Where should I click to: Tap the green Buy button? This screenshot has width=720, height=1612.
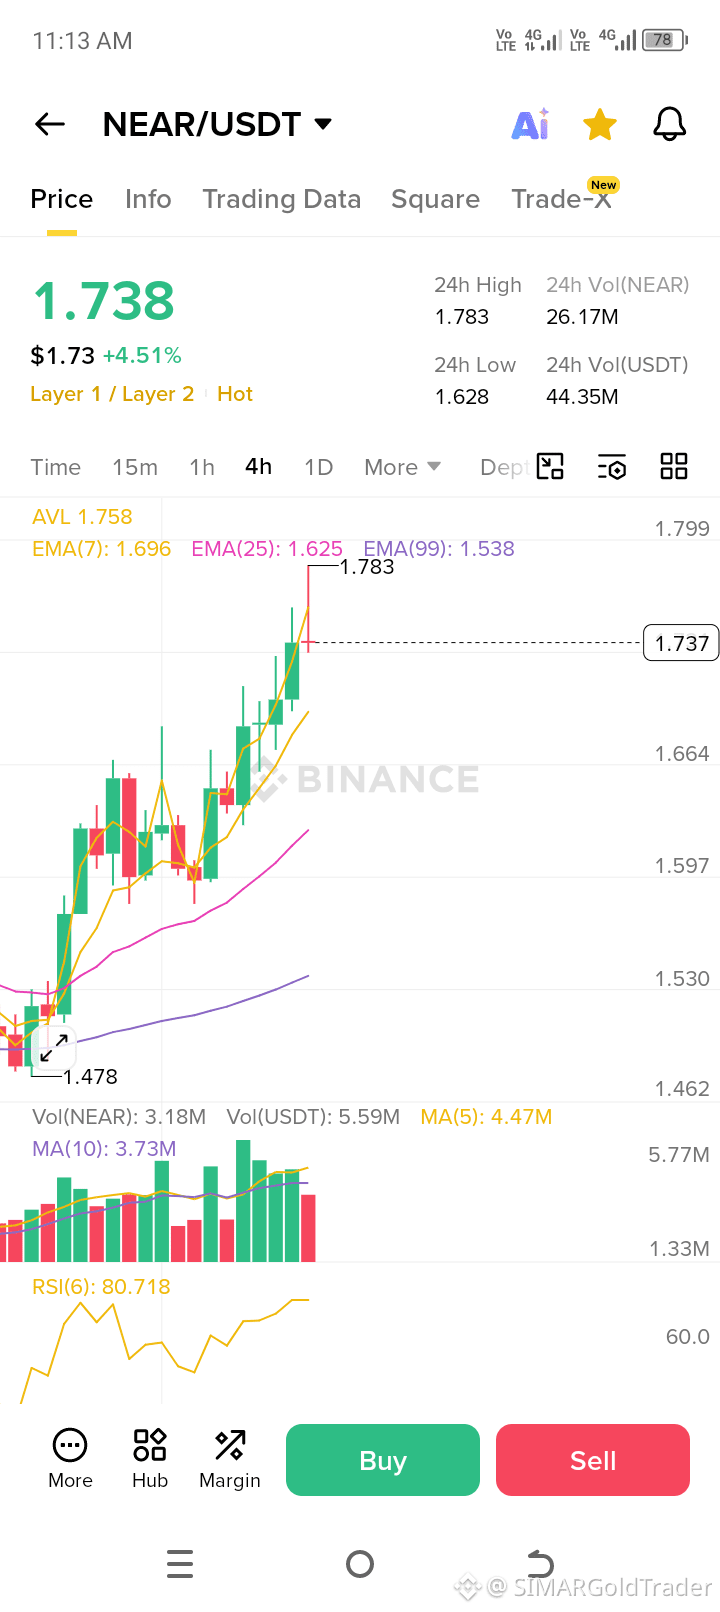tap(383, 1460)
